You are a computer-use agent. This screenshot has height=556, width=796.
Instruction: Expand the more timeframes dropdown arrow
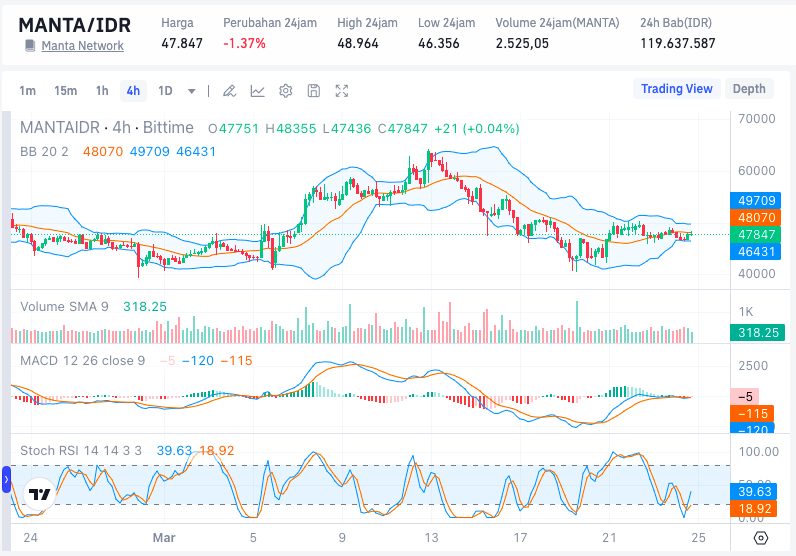tap(191, 91)
